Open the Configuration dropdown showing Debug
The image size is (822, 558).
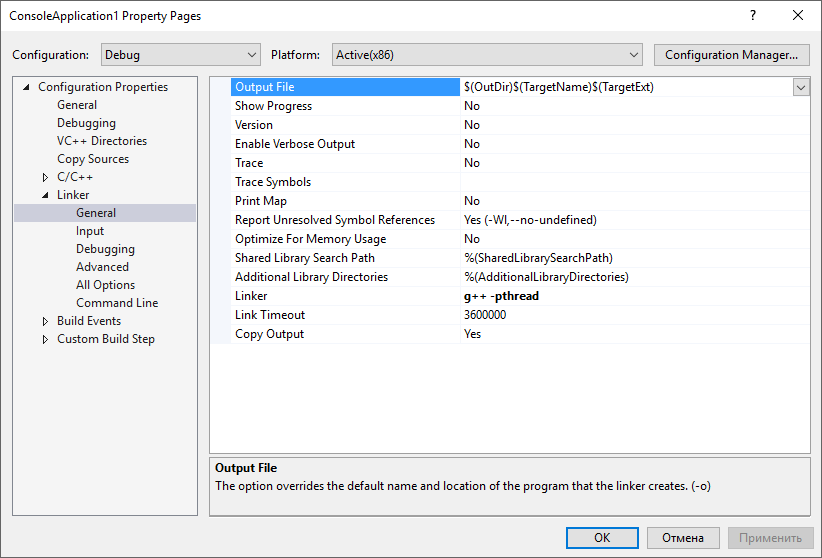180,55
